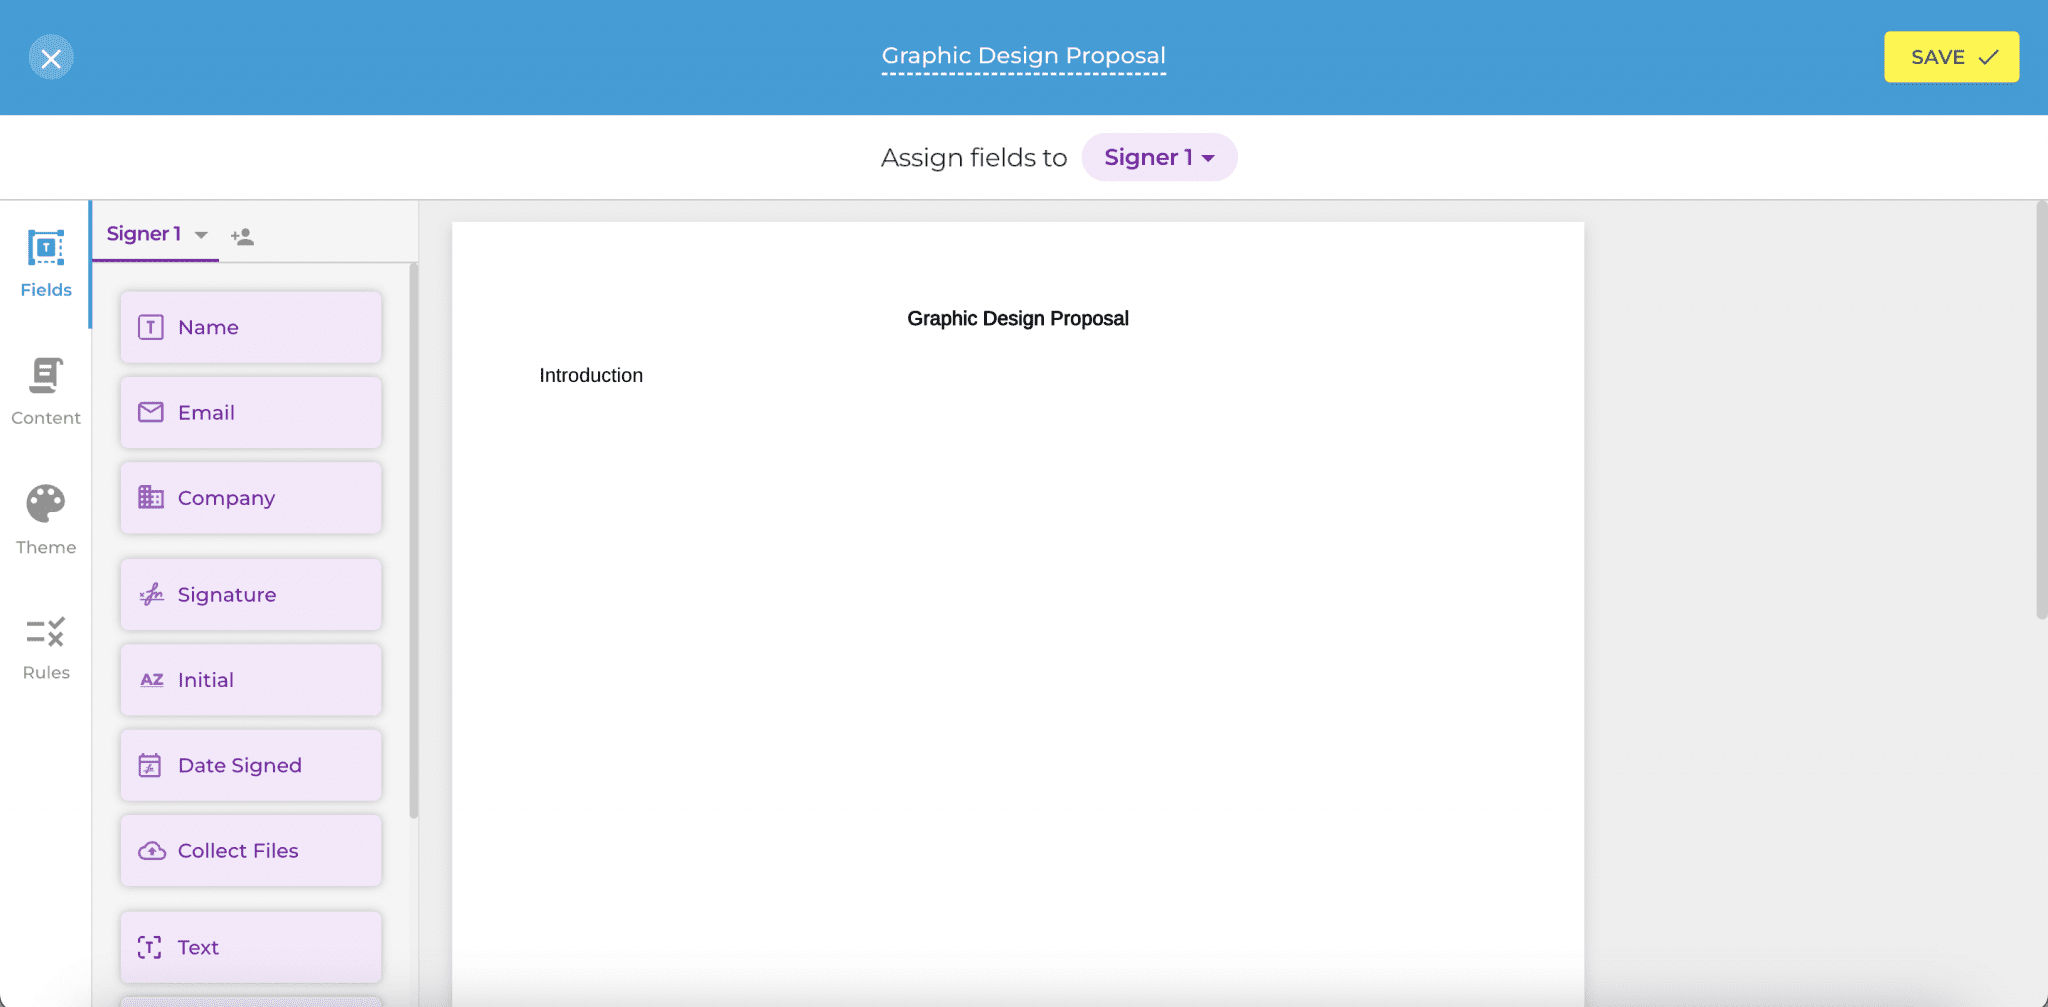Select the Company field button
The height and width of the screenshot is (1007, 2048).
pyautogui.click(x=251, y=497)
